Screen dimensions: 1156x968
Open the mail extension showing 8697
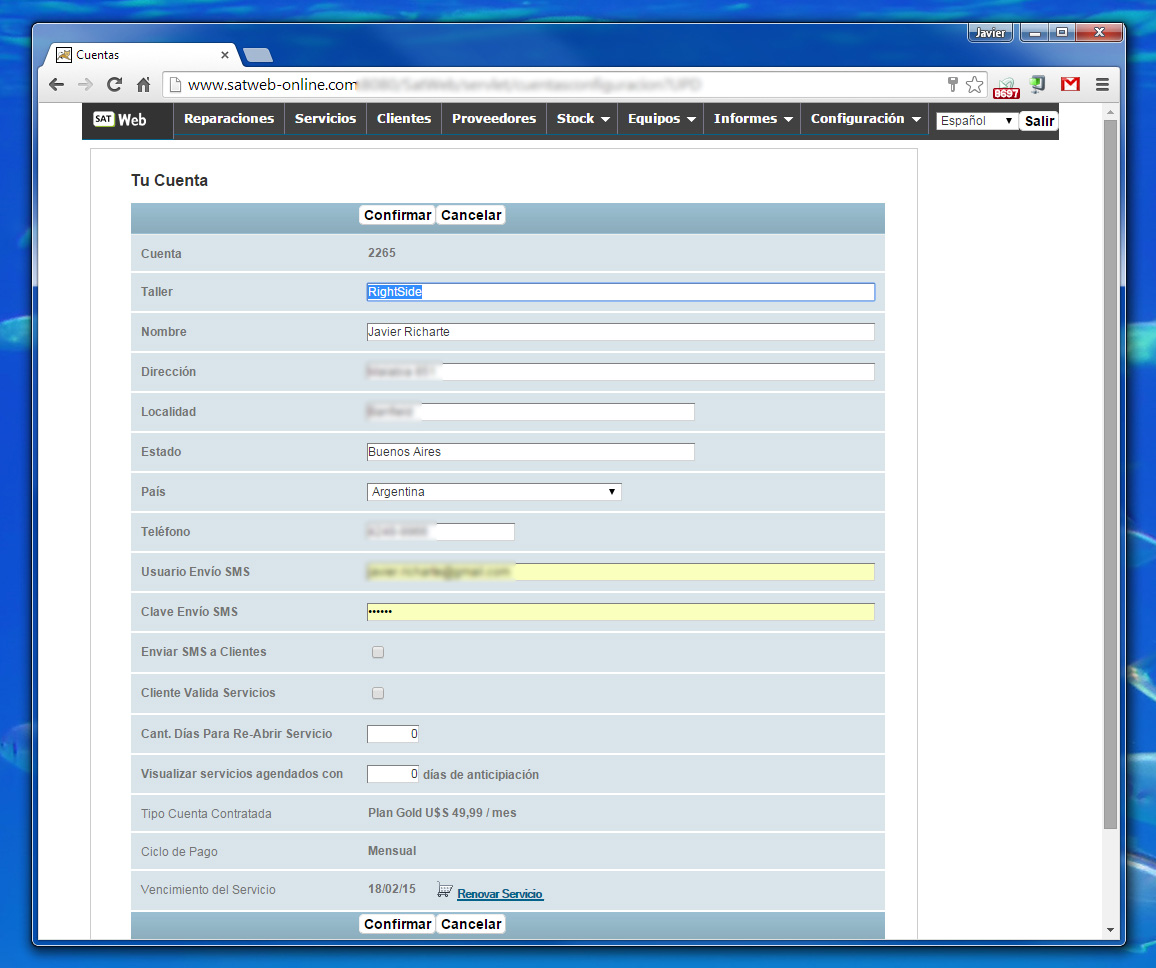click(1006, 87)
